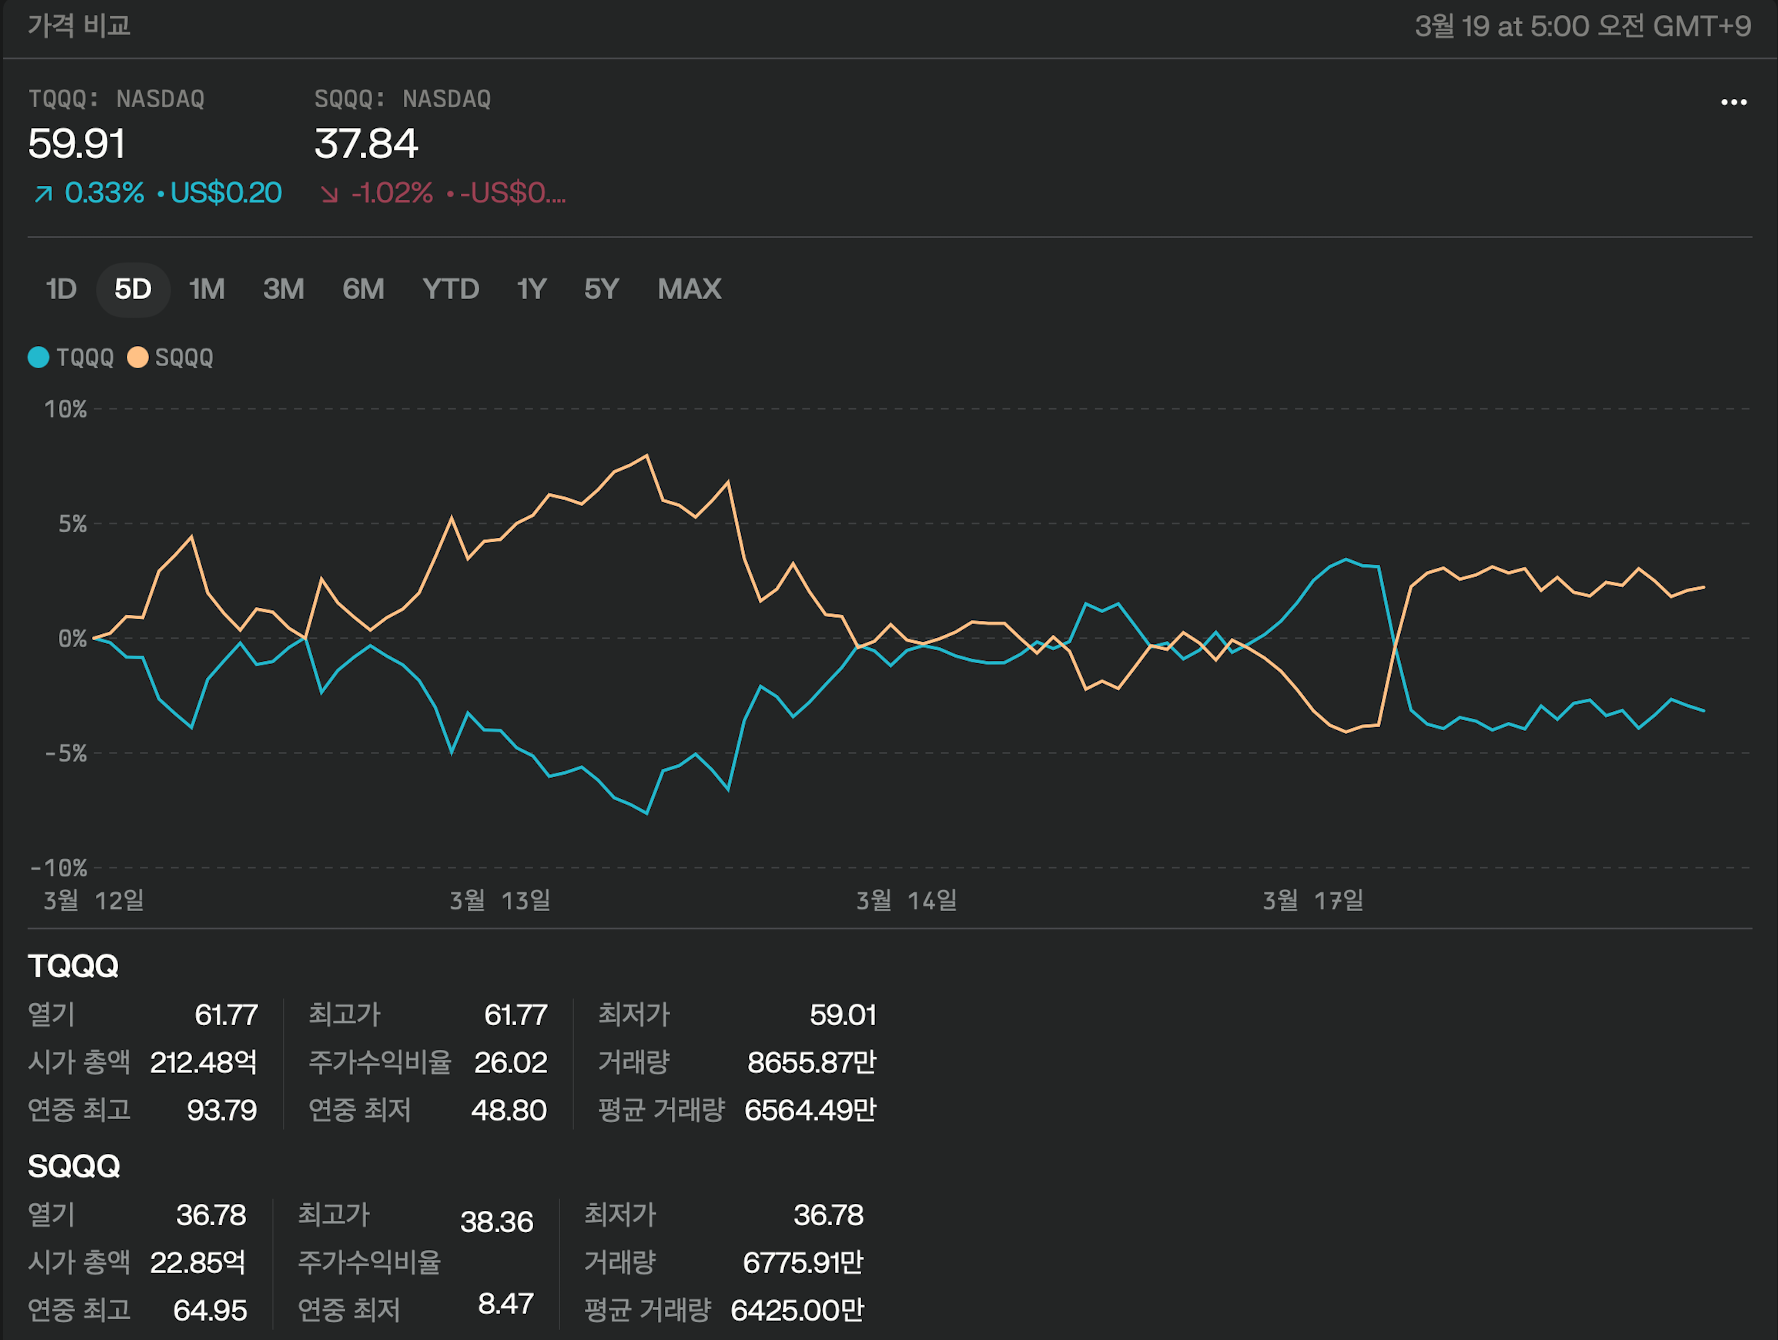Click the SQQQ orange legend dot

click(x=138, y=358)
